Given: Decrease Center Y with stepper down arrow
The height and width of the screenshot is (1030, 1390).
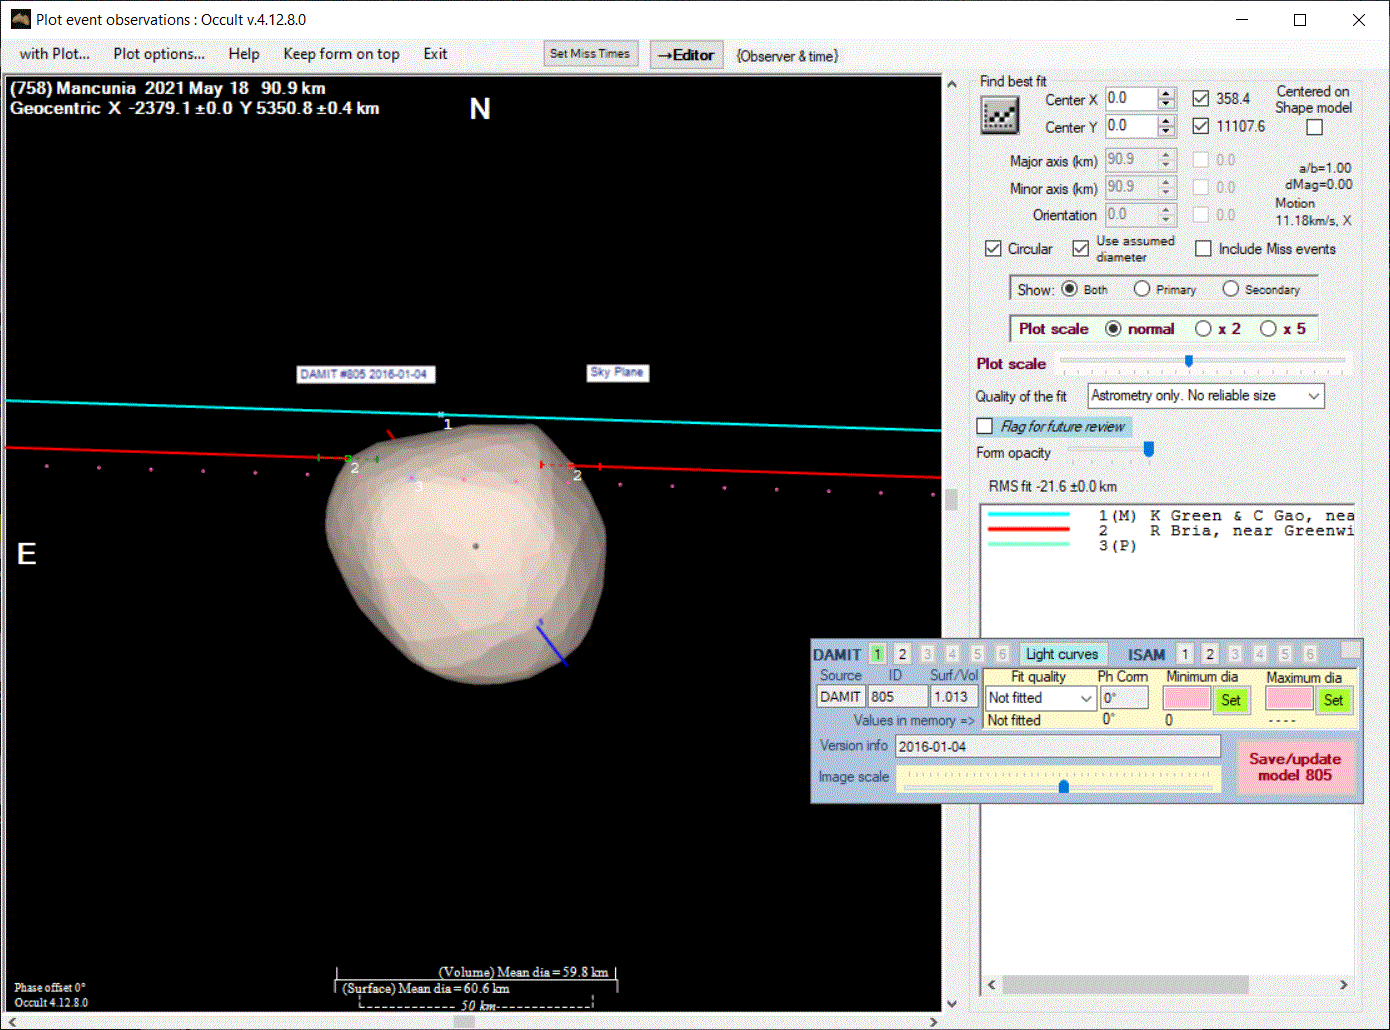Looking at the screenshot, I should click(1166, 132).
